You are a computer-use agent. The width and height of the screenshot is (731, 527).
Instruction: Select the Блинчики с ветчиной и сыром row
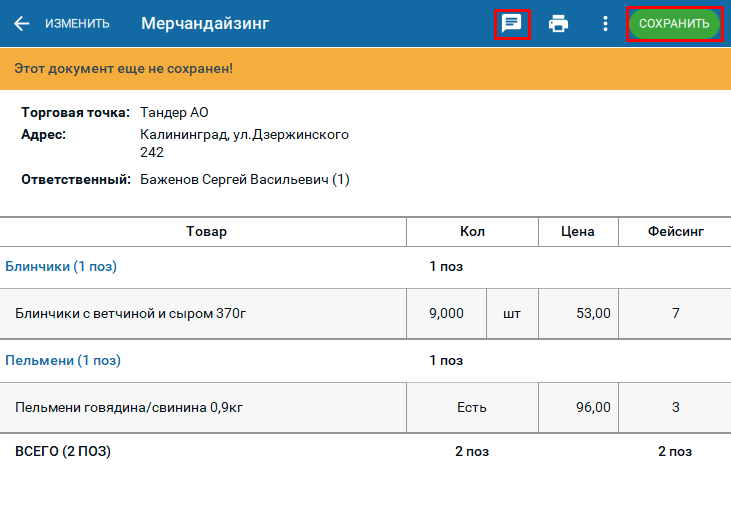pyautogui.click(x=366, y=313)
